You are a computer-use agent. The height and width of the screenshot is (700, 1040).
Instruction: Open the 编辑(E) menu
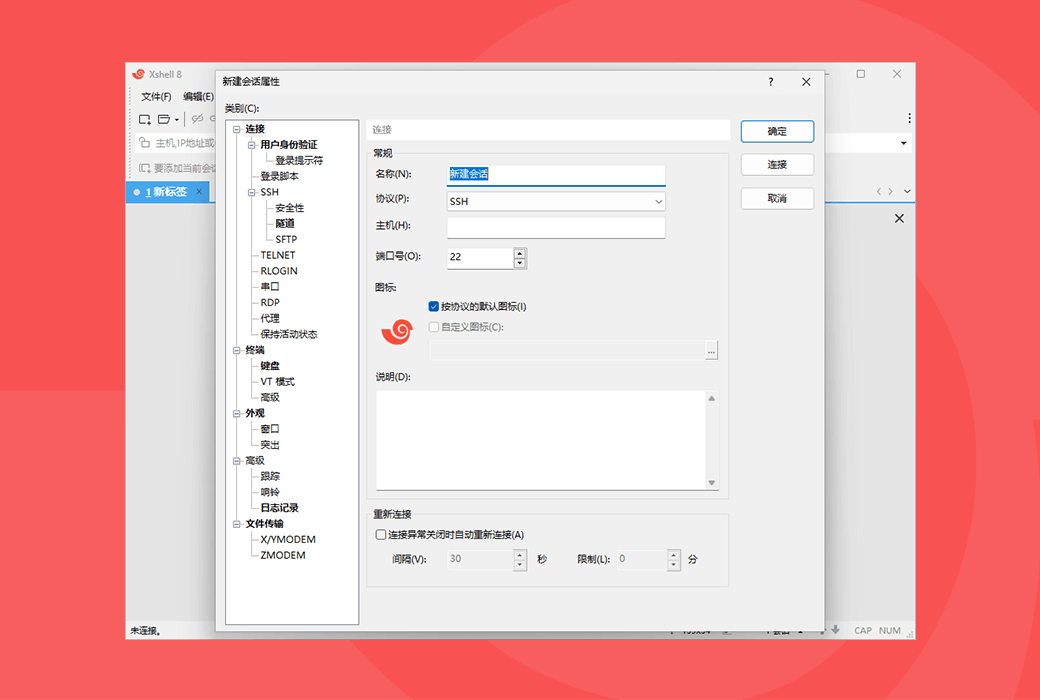(198, 97)
